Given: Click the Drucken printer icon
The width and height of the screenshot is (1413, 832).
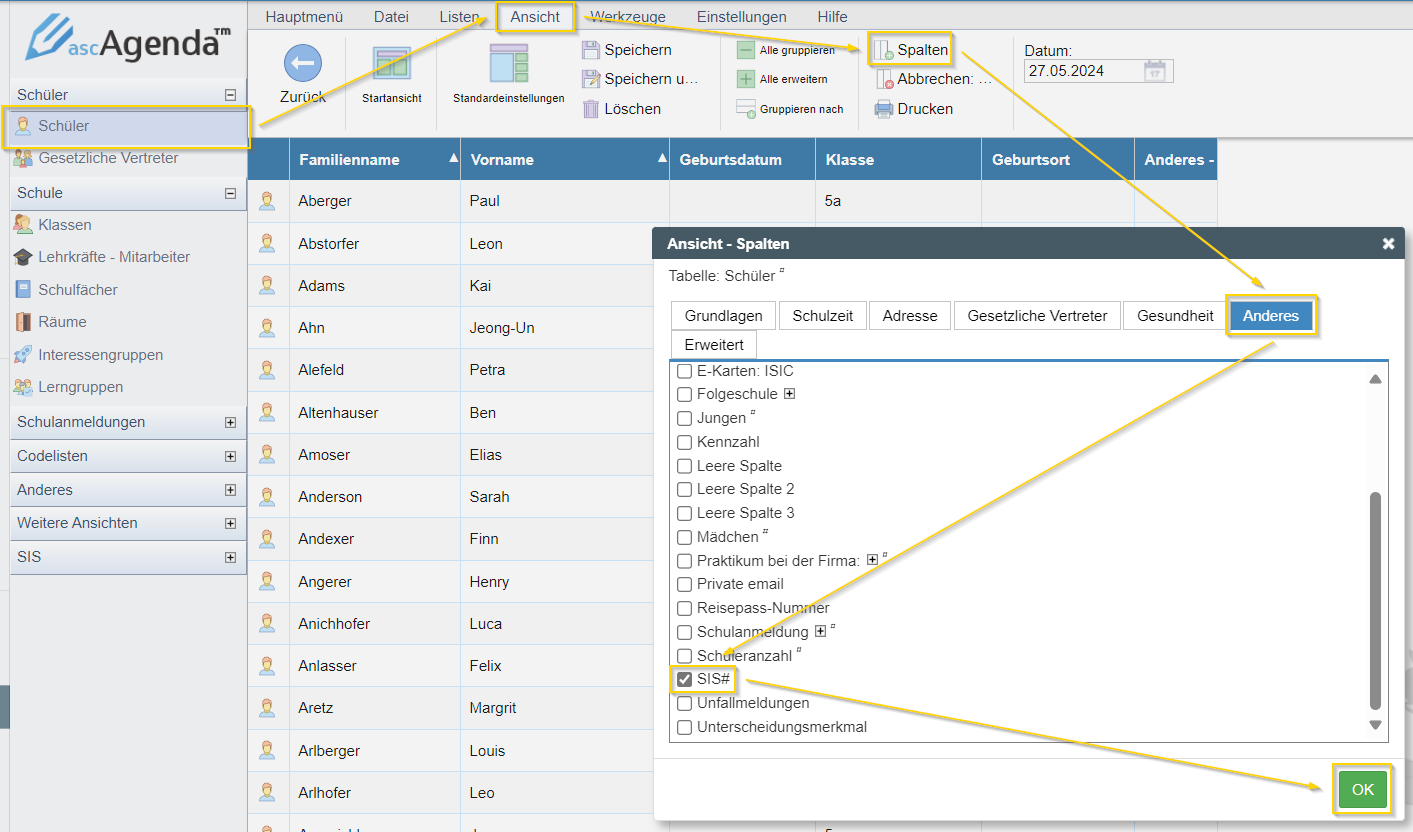Looking at the screenshot, I should (884, 109).
